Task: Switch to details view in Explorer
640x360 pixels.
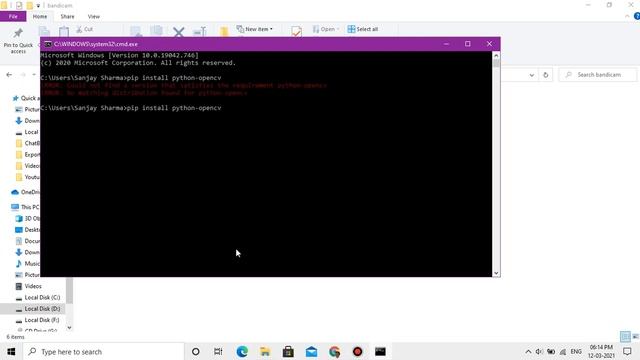Action: pos(625,336)
